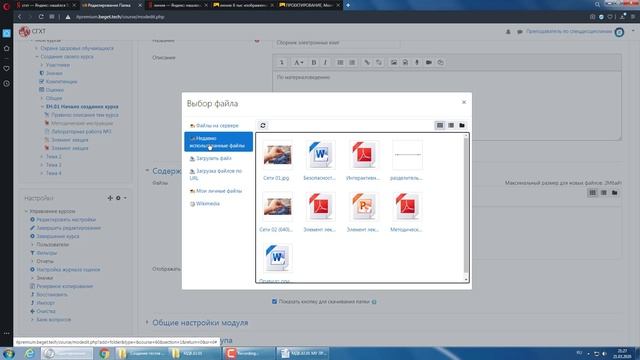640x360 pixels.
Task: Open 'Редактировать настройки' link
Action: click(x=66, y=220)
